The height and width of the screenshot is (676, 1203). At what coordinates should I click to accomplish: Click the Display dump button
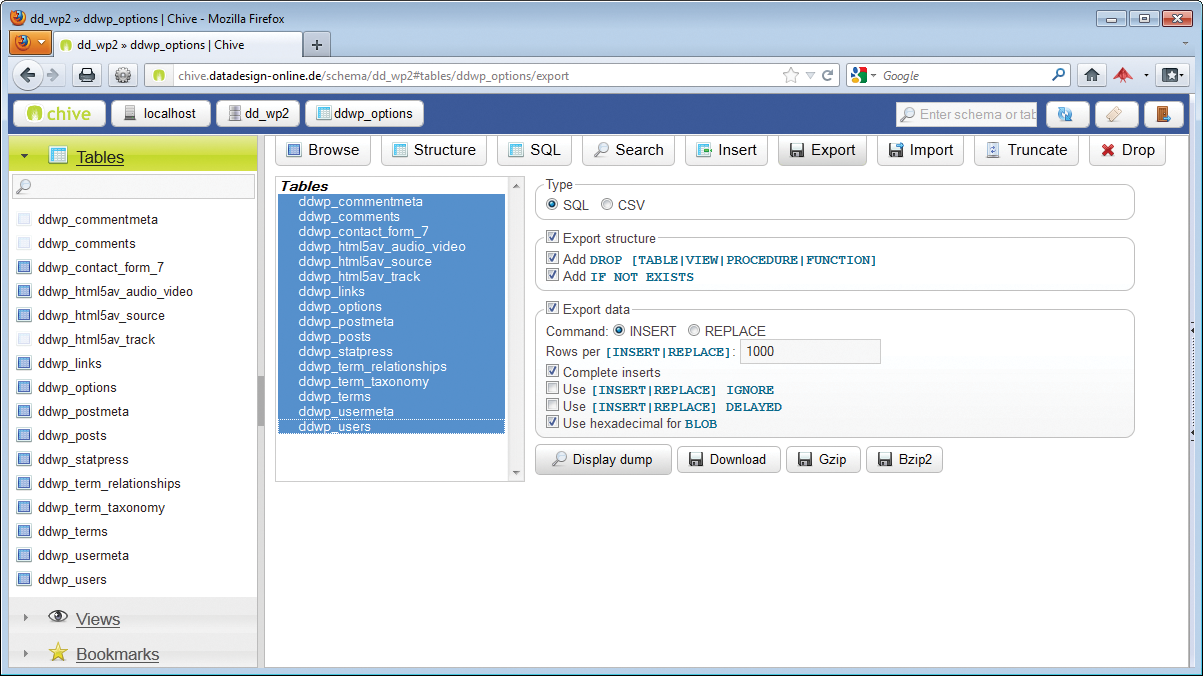click(603, 459)
